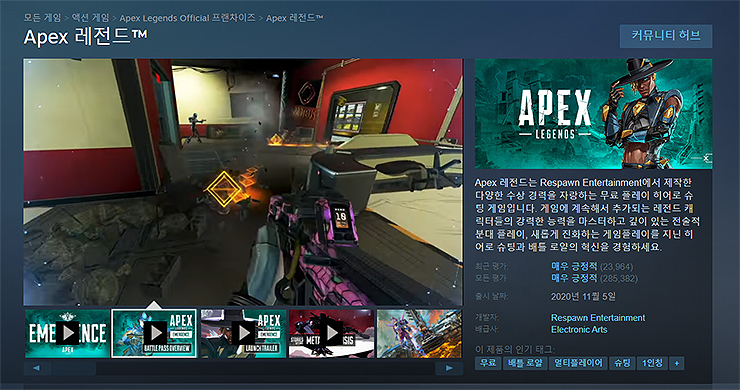Click the main gameplay video player

[243, 182]
